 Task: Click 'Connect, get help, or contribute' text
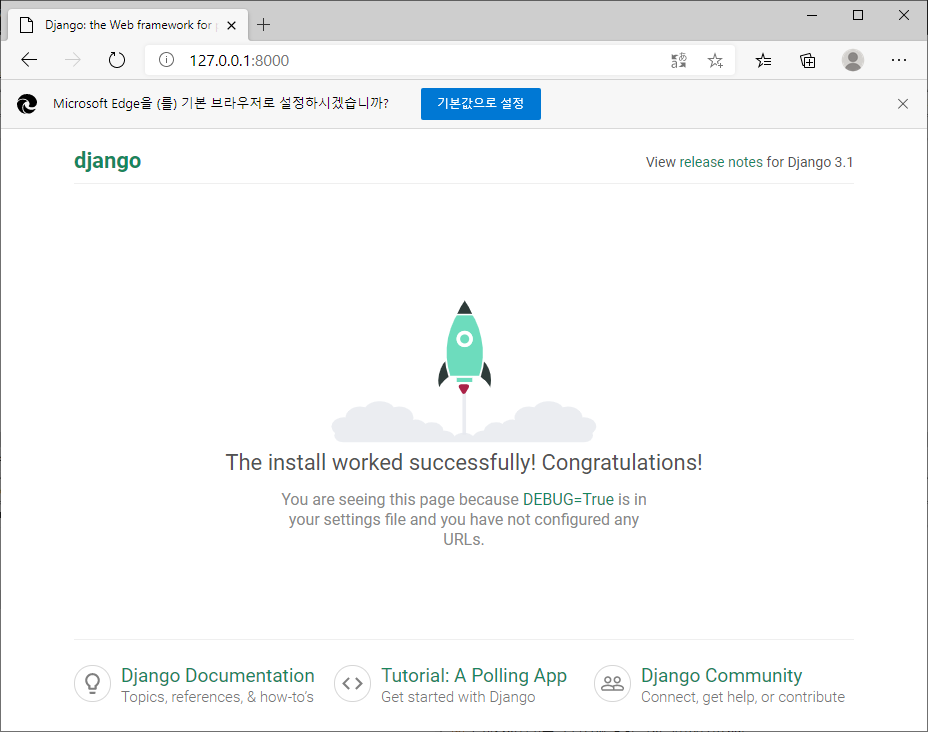(x=743, y=697)
